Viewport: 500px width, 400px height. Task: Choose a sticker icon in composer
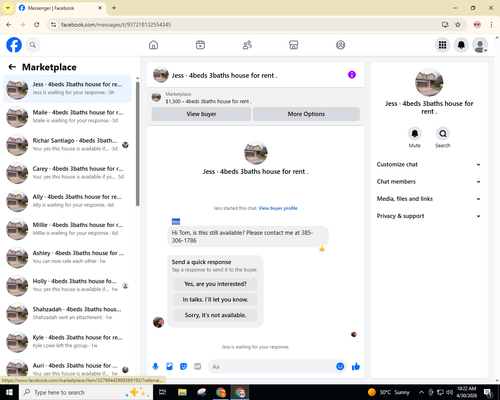[183, 367]
